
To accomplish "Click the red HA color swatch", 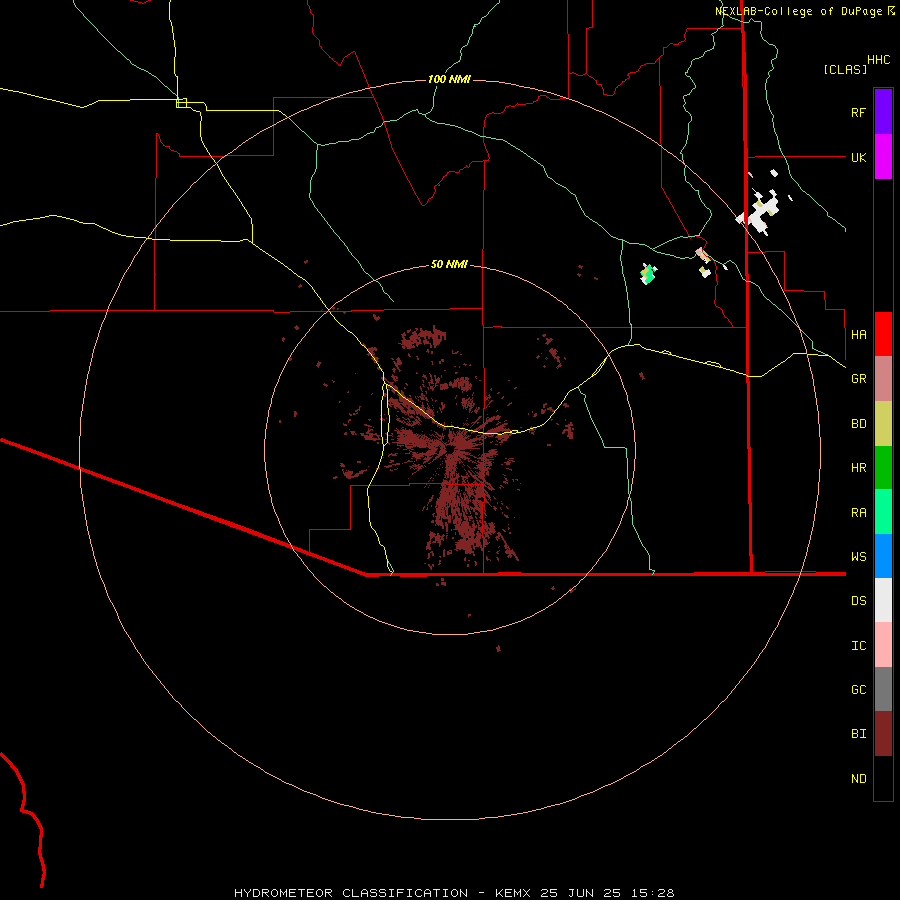I will [883, 334].
